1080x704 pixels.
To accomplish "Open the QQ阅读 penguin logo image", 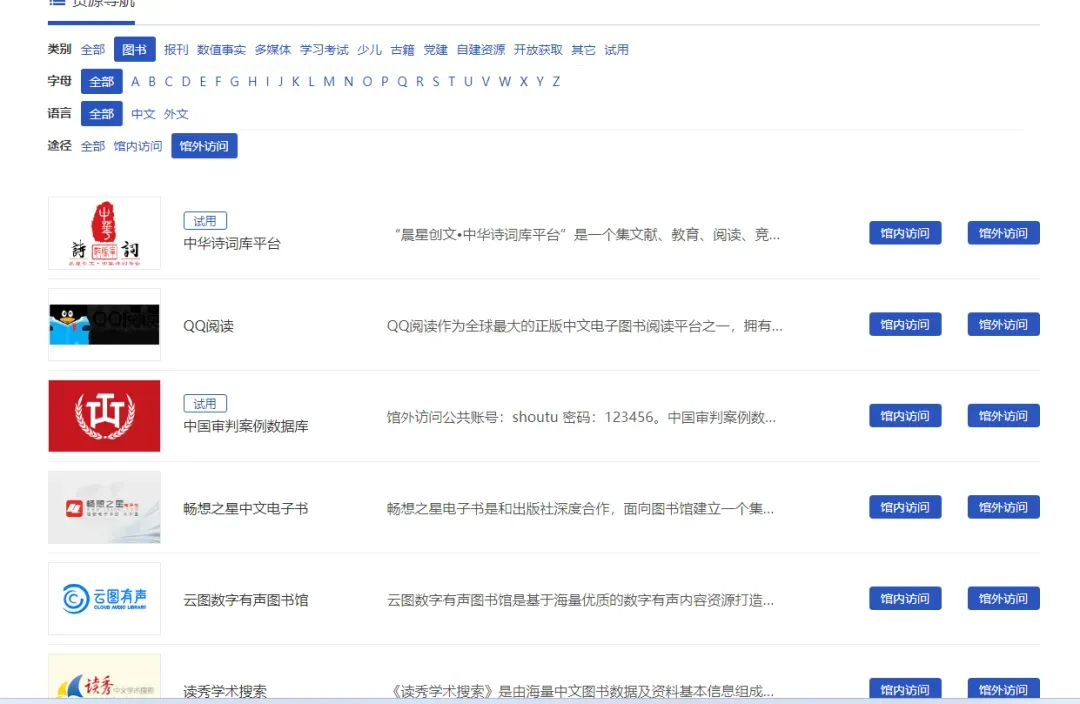I will 104,325.
